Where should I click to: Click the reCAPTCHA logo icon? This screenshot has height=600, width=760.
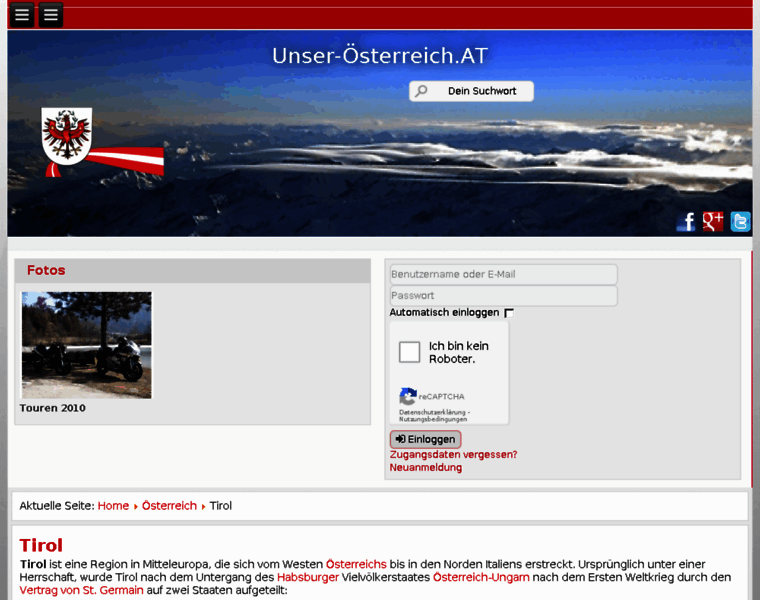408,396
